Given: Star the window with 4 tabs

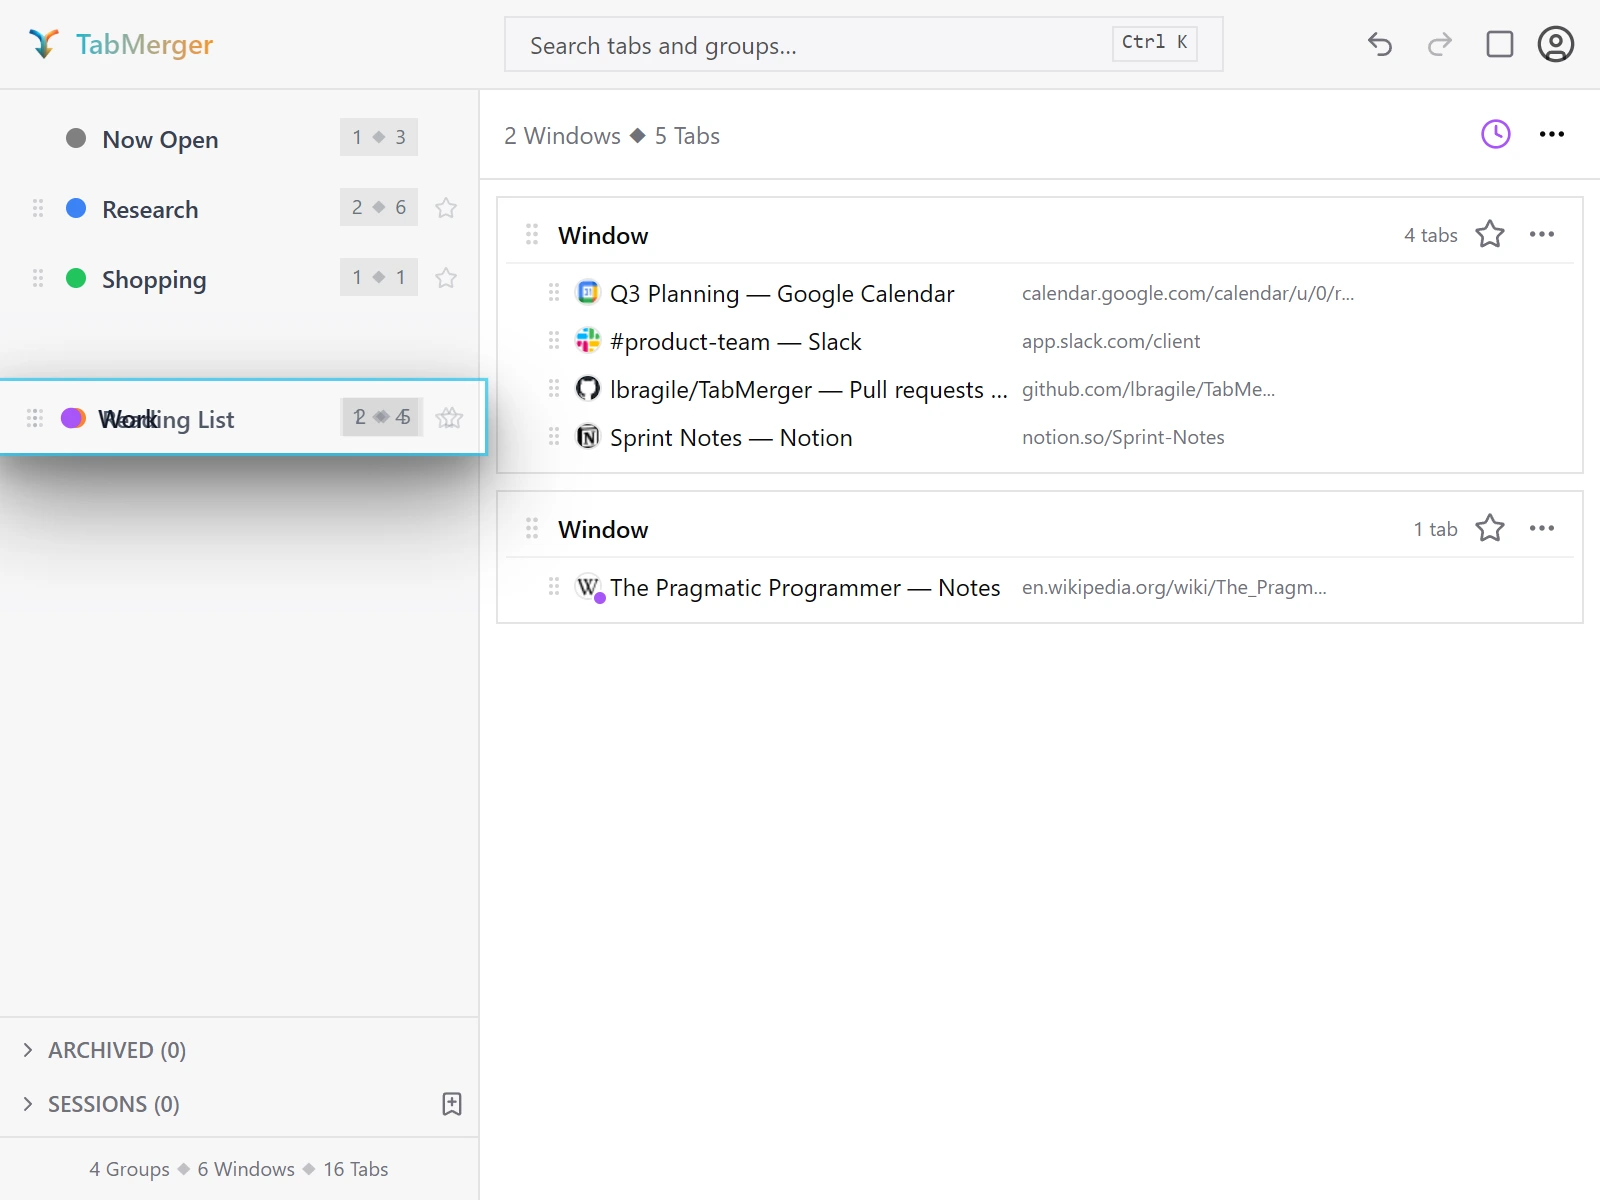Looking at the screenshot, I should coord(1490,234).
